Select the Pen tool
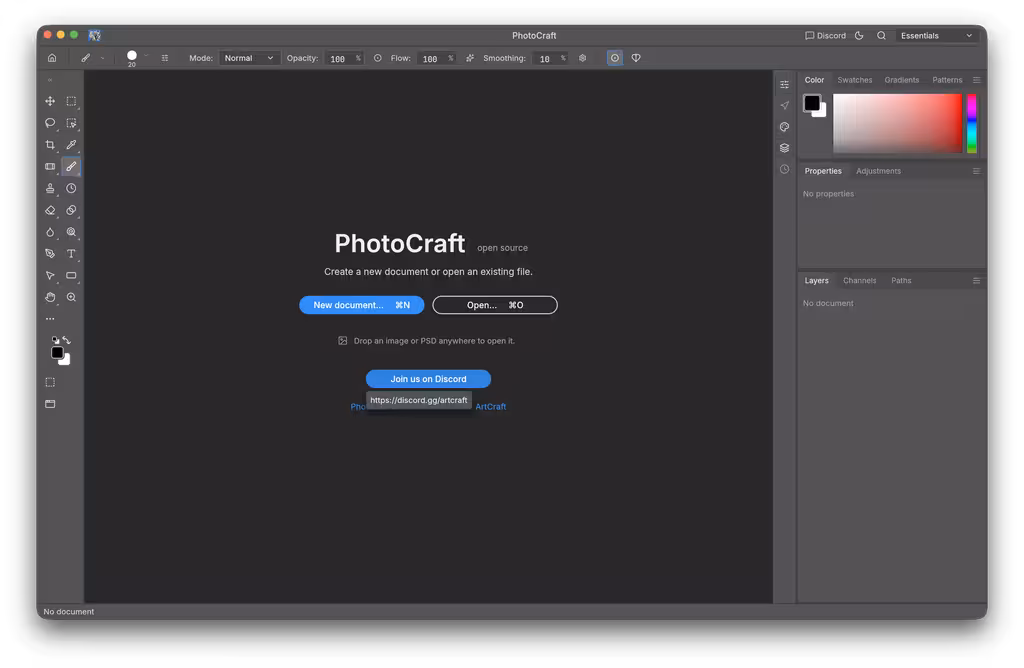Viewport: 1024px width, 668px height. click(50, 253)
